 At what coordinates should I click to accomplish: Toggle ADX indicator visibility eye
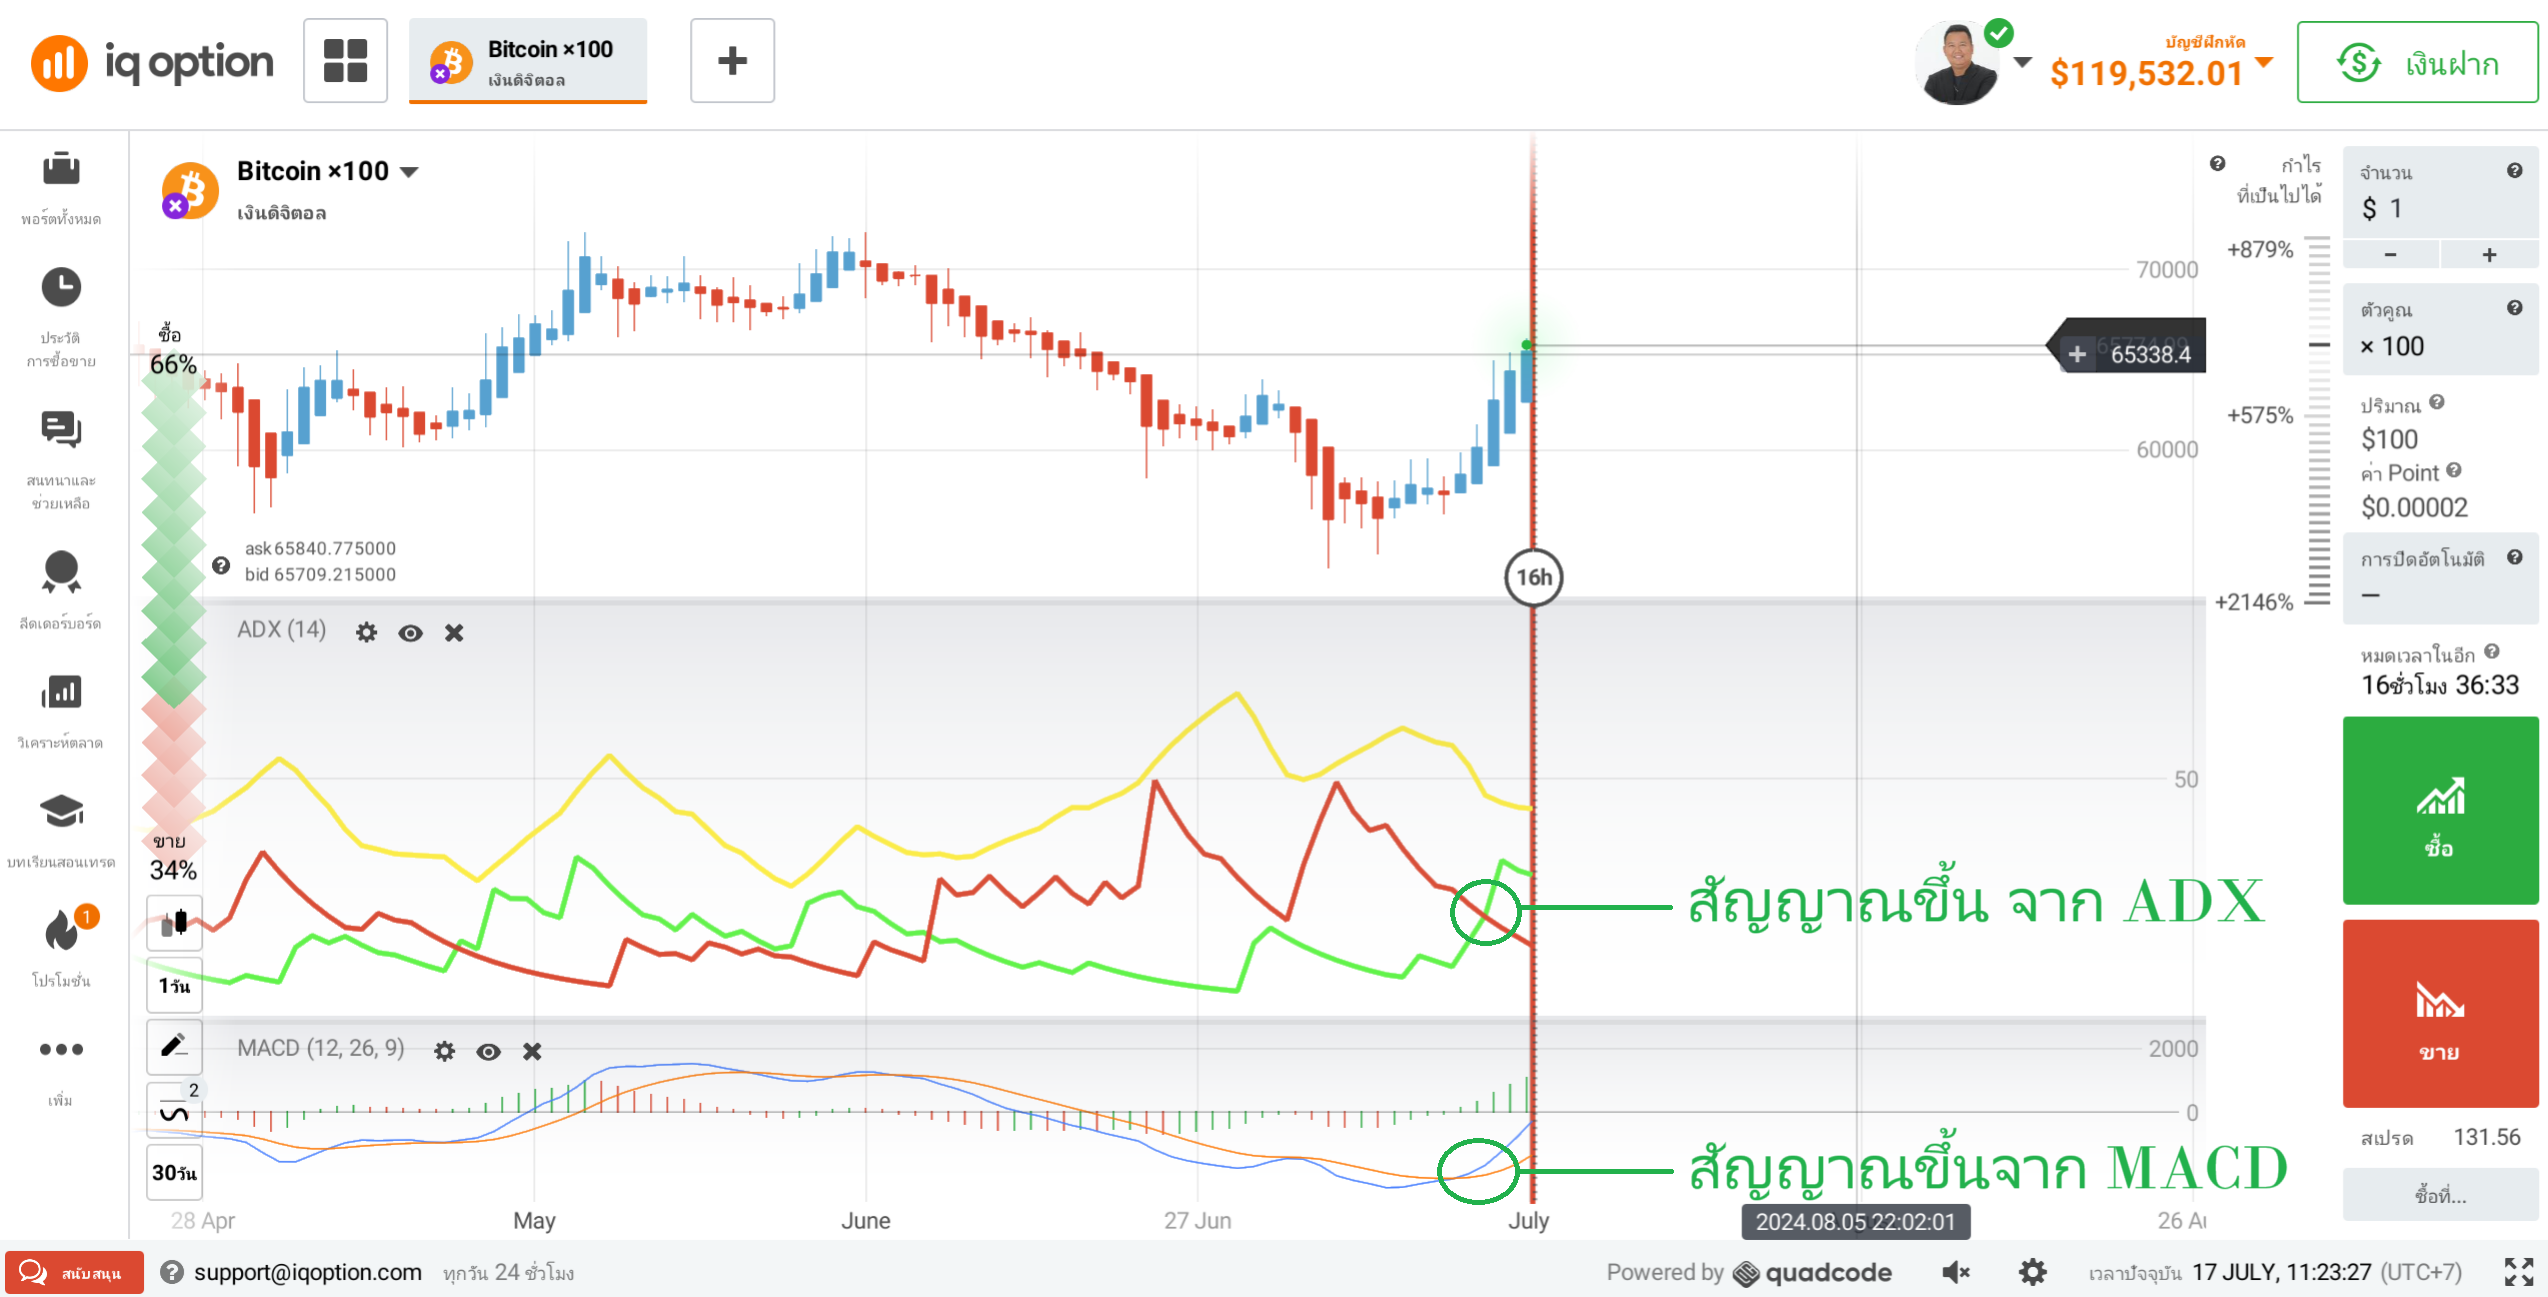point(410,632)
